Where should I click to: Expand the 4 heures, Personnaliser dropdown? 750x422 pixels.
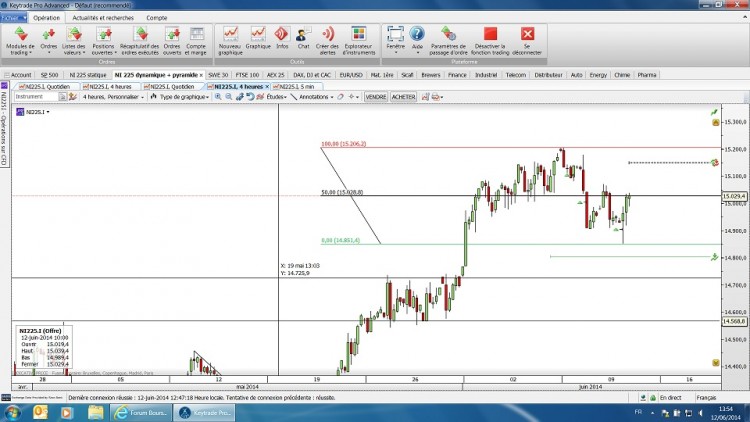113,97
